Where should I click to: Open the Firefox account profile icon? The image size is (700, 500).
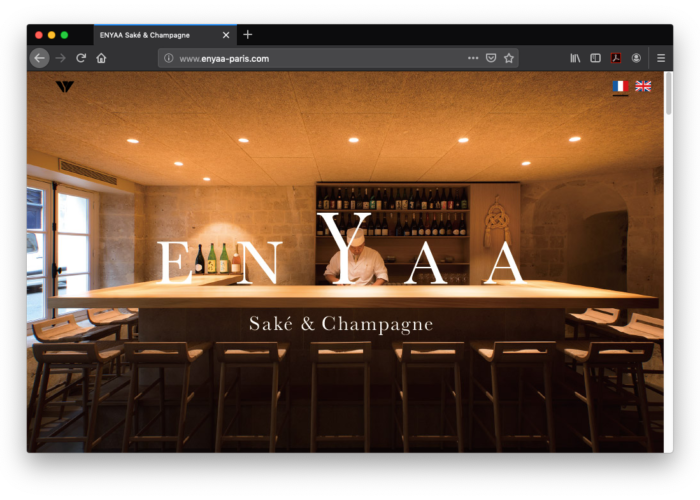coord(636,58)
